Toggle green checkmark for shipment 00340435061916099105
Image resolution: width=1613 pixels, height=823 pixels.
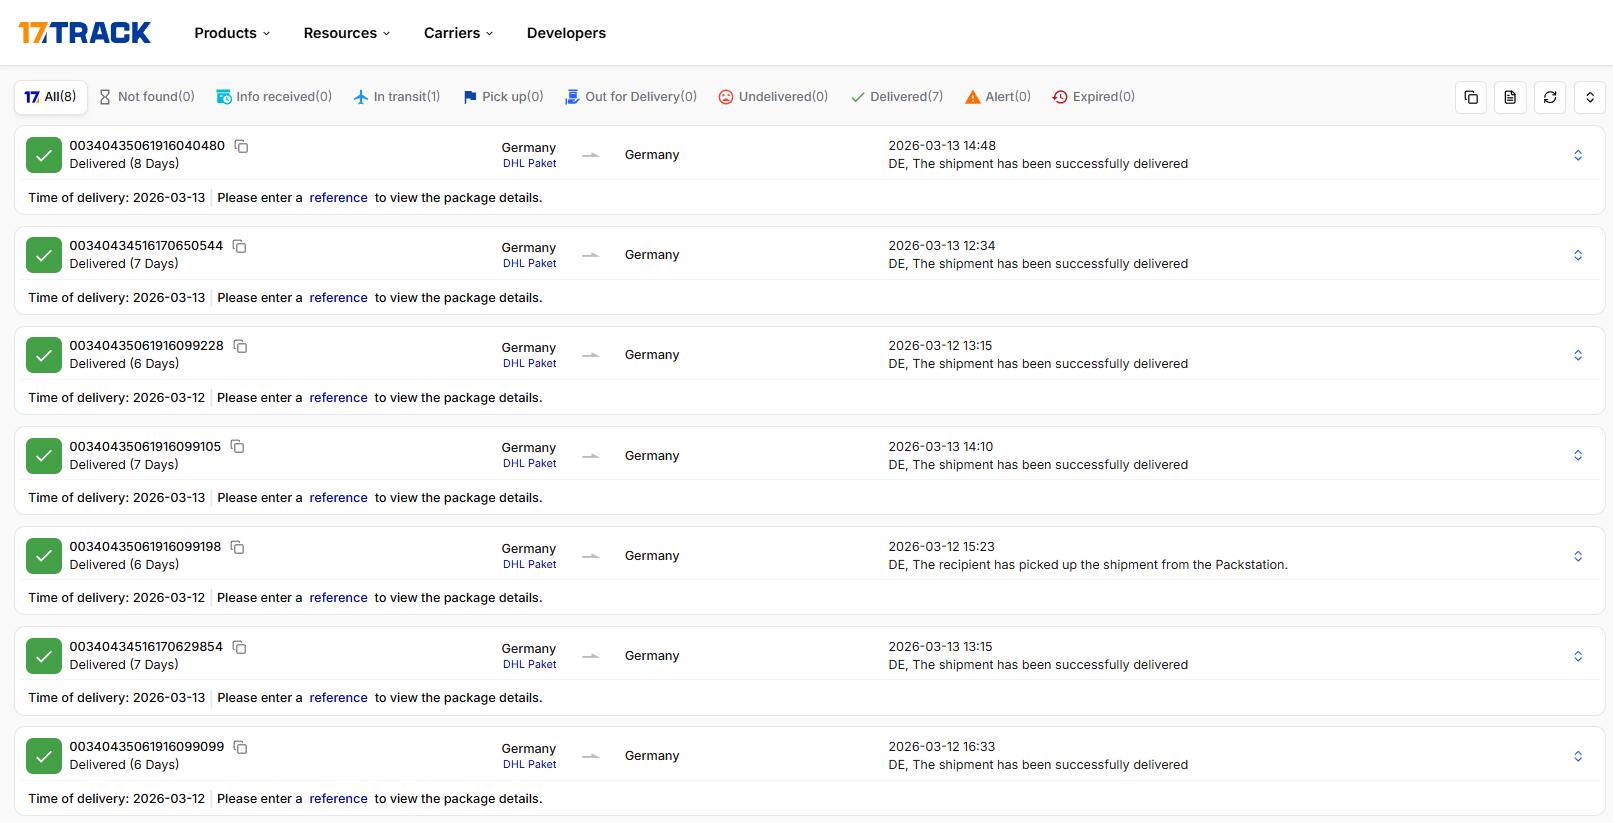[x=44, y=456]
